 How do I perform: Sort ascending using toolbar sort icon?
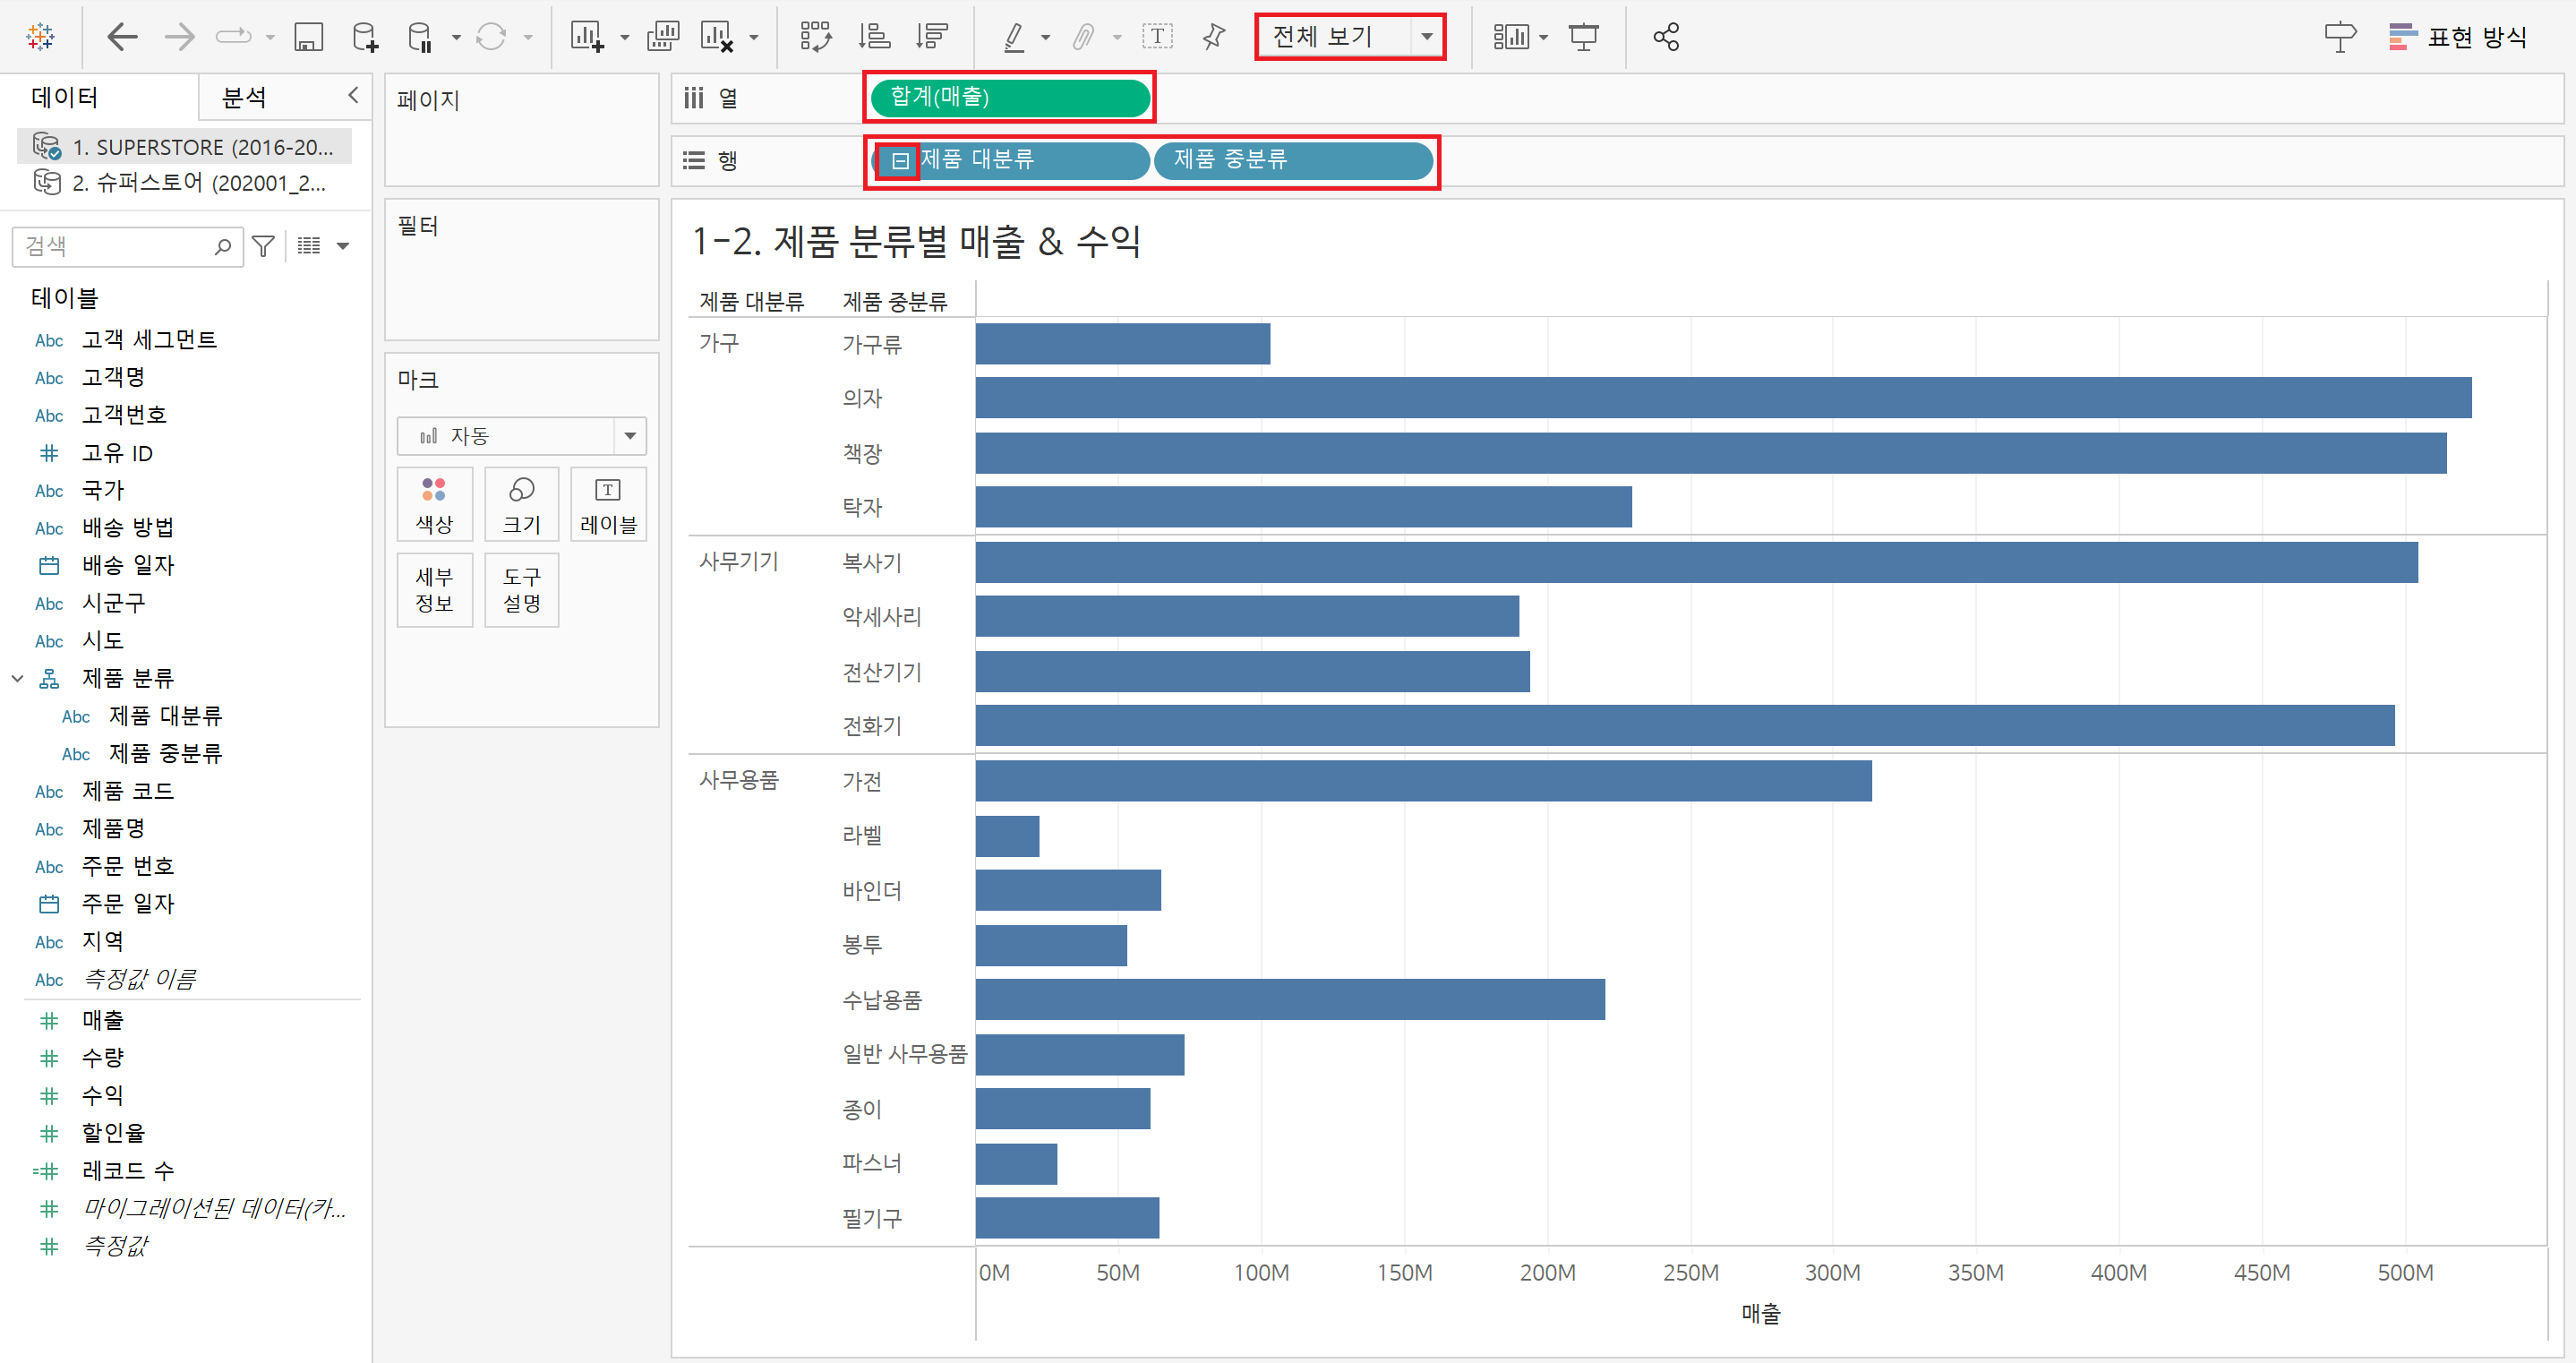tap(874, 37)
